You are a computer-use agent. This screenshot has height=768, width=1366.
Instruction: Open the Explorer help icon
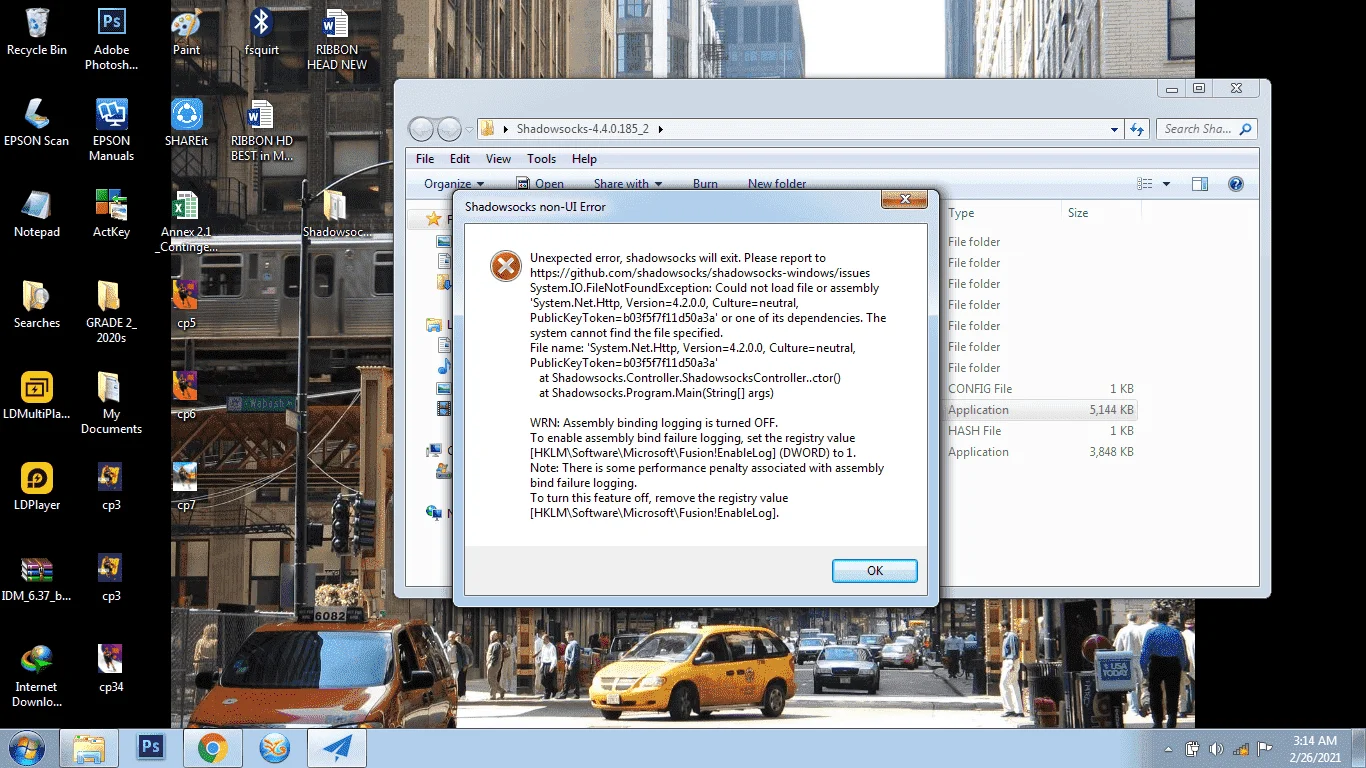(1235, 184)
